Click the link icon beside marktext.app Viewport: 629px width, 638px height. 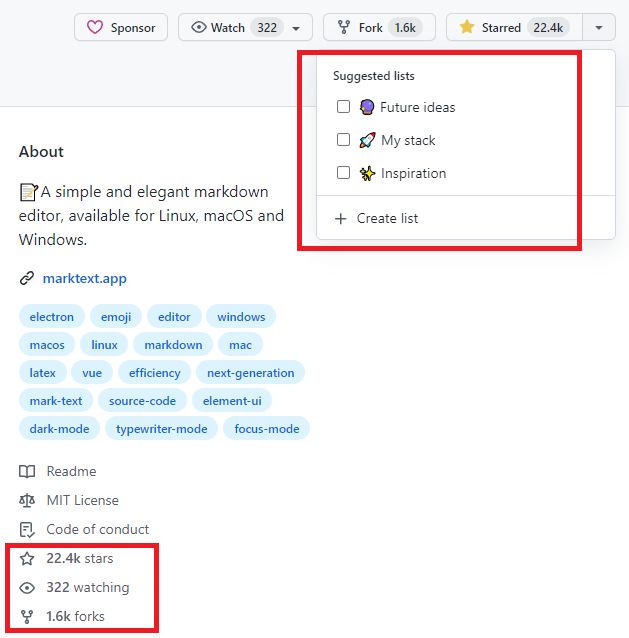coord(27,279)
